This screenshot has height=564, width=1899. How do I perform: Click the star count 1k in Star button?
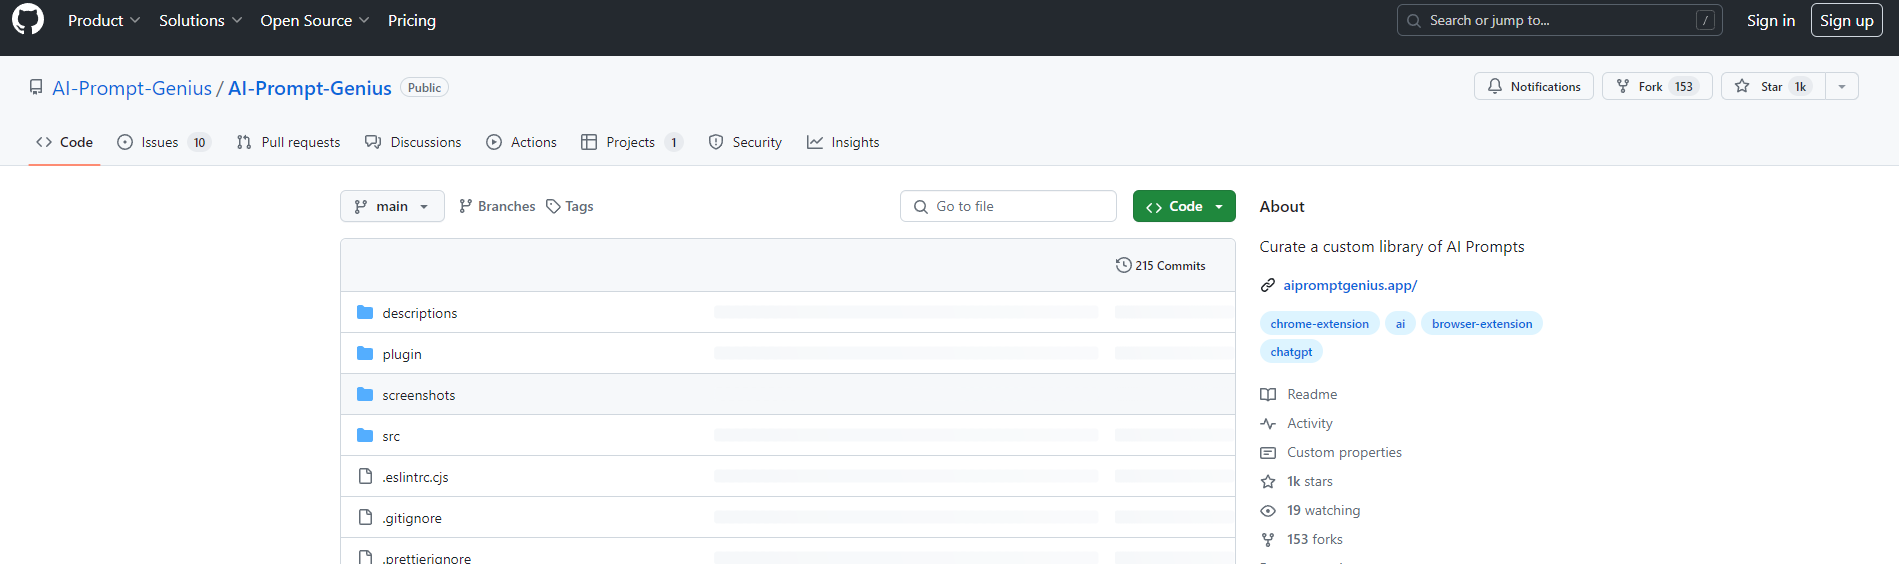(1800, 87)
